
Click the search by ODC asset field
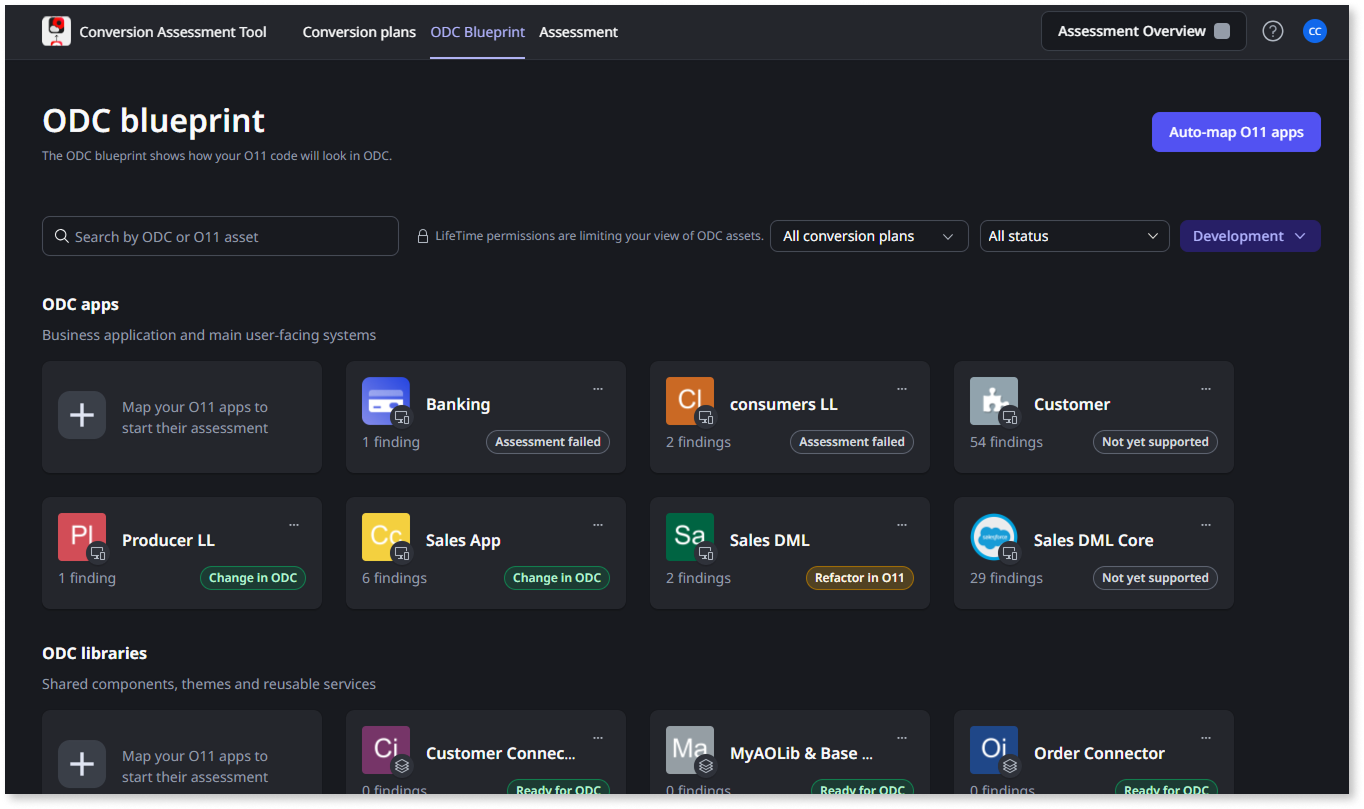pos(220,235)
